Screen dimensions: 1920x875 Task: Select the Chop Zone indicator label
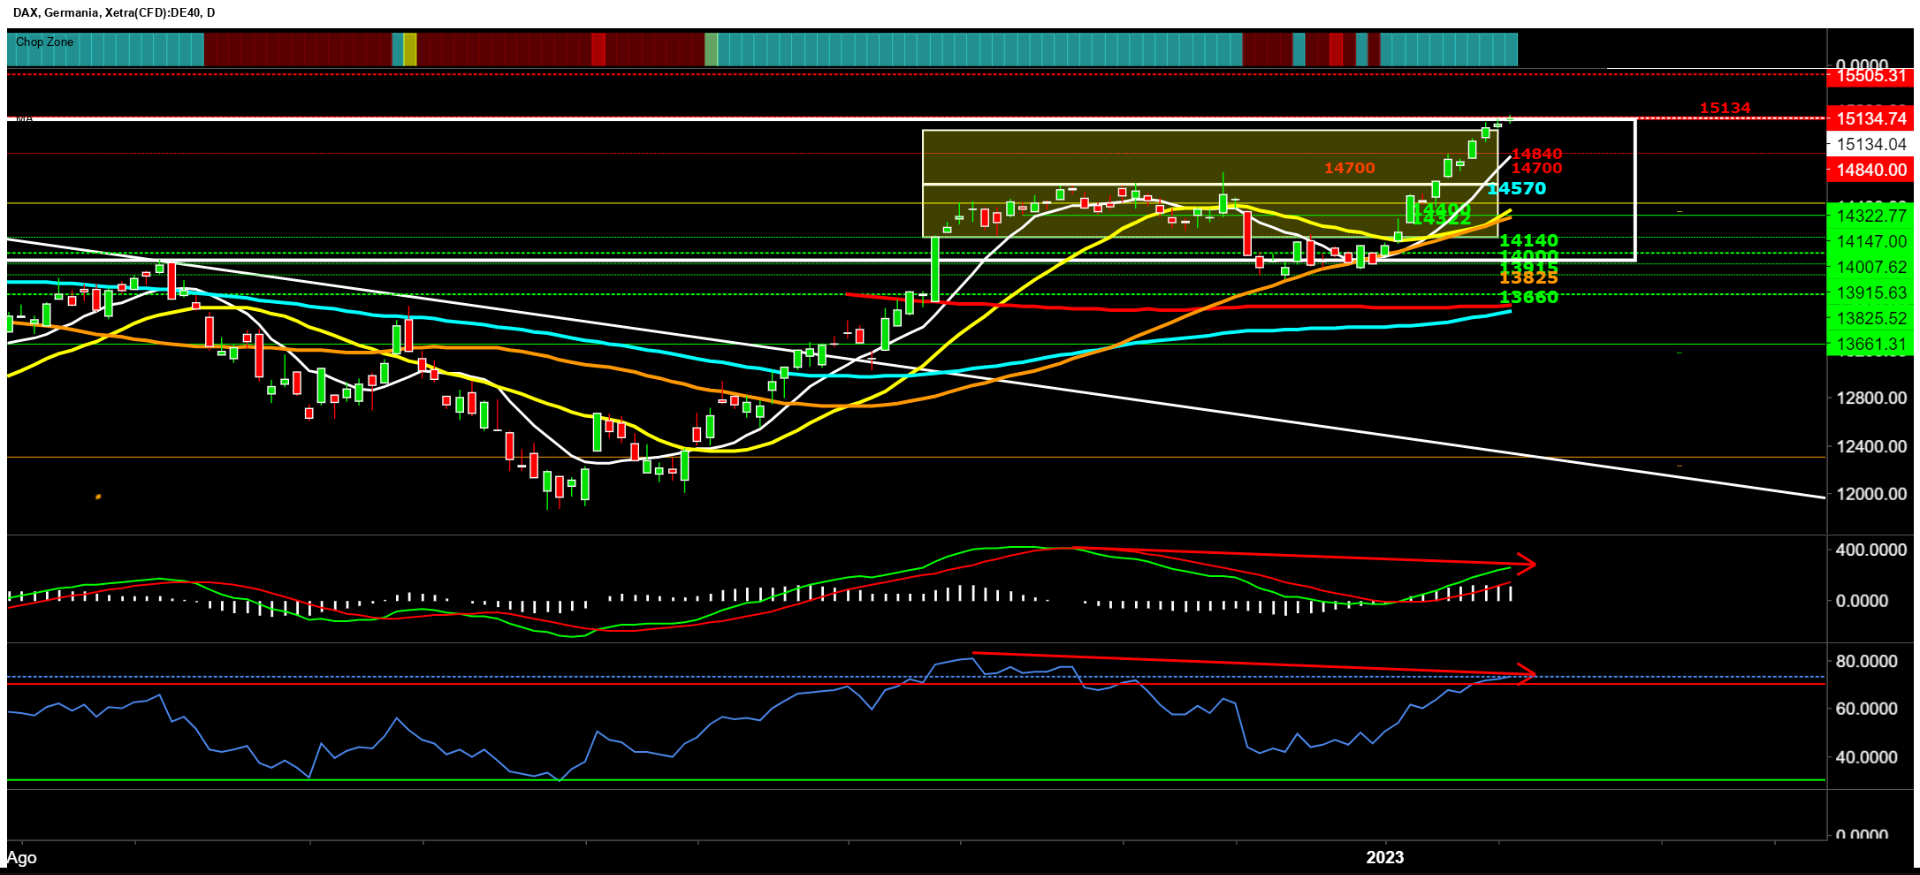45,42
